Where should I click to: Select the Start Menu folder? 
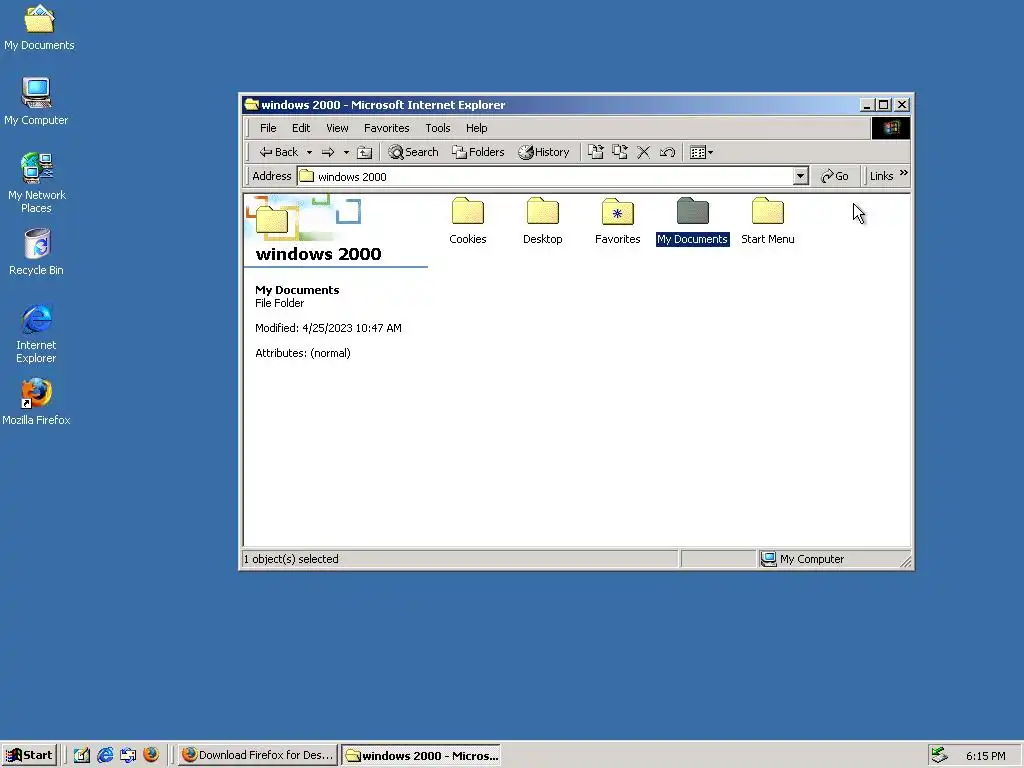(768, 221)
